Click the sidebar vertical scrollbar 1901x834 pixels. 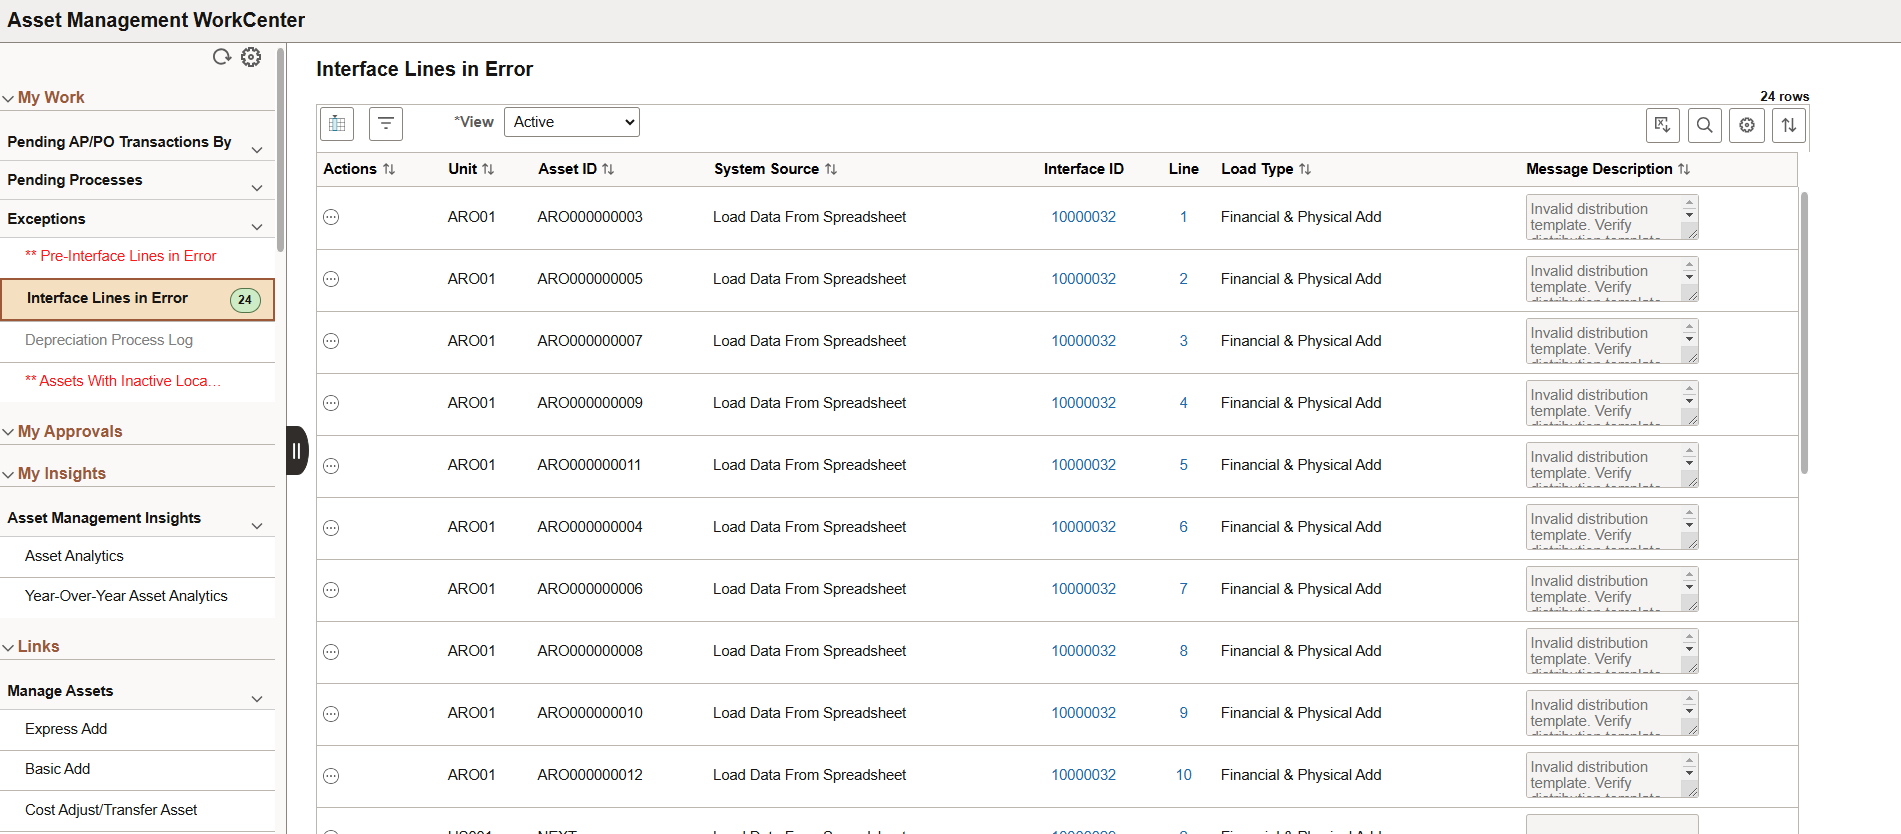pos(281,150)
